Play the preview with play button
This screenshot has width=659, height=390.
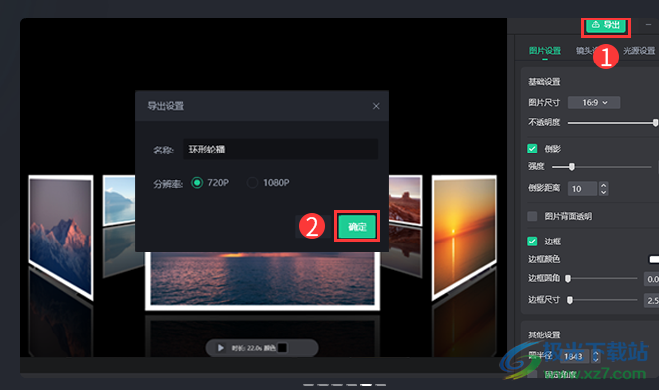[220, 348]
